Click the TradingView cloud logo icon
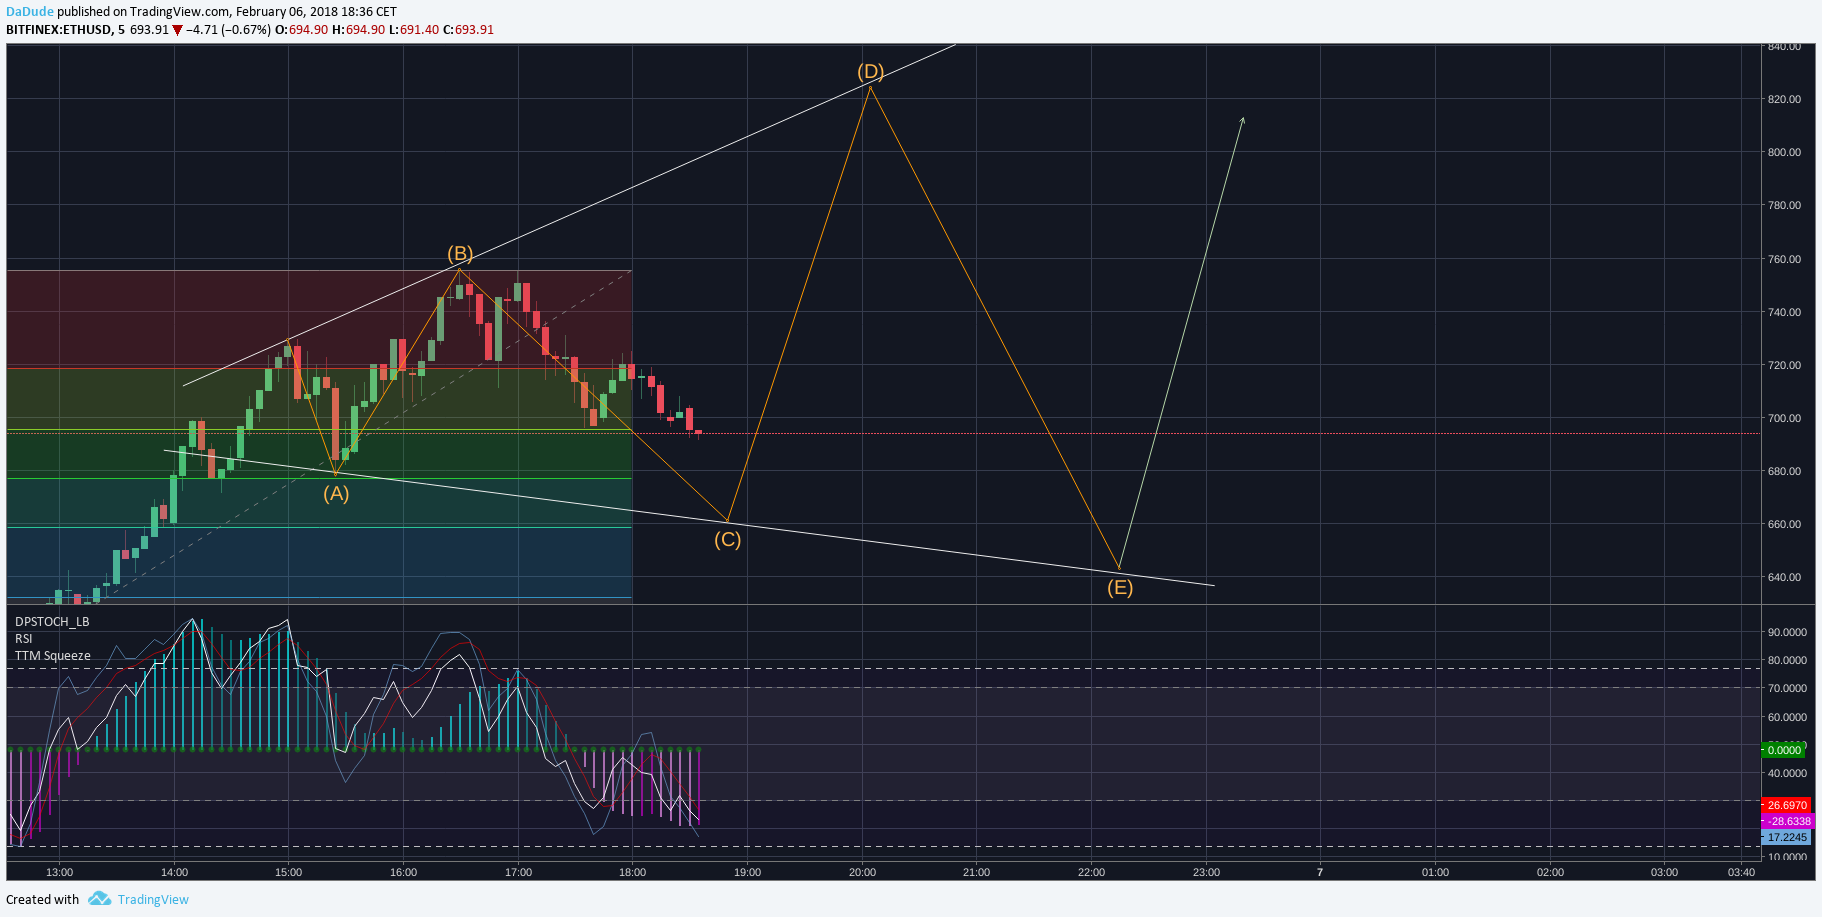The height and width of the screenshot is (917, 1822). (x=99, y=899)
